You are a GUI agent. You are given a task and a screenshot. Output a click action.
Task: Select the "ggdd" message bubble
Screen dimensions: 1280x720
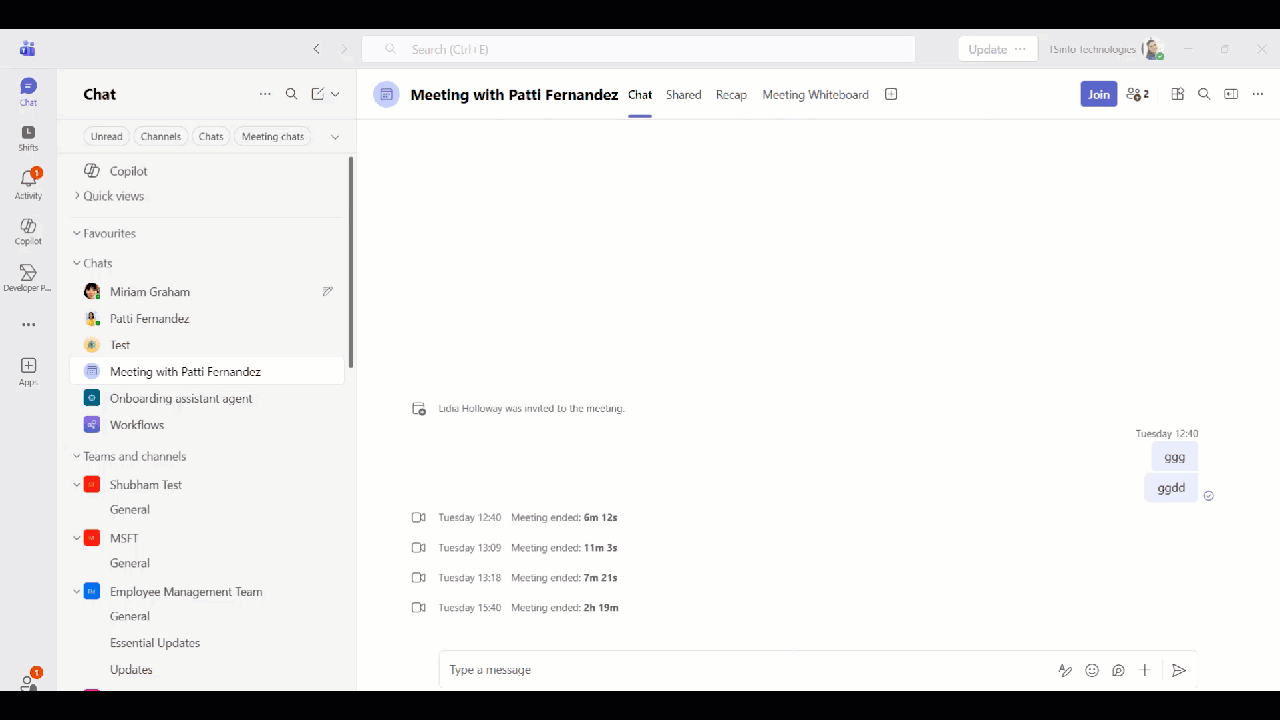(x=1171, y=488)
